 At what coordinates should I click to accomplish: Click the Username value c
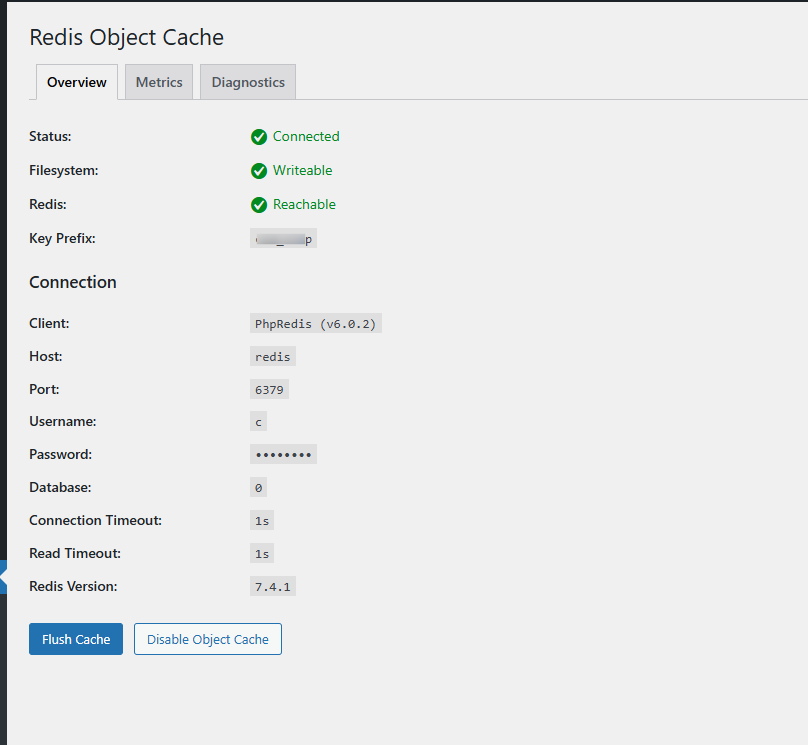click(258, 421)
